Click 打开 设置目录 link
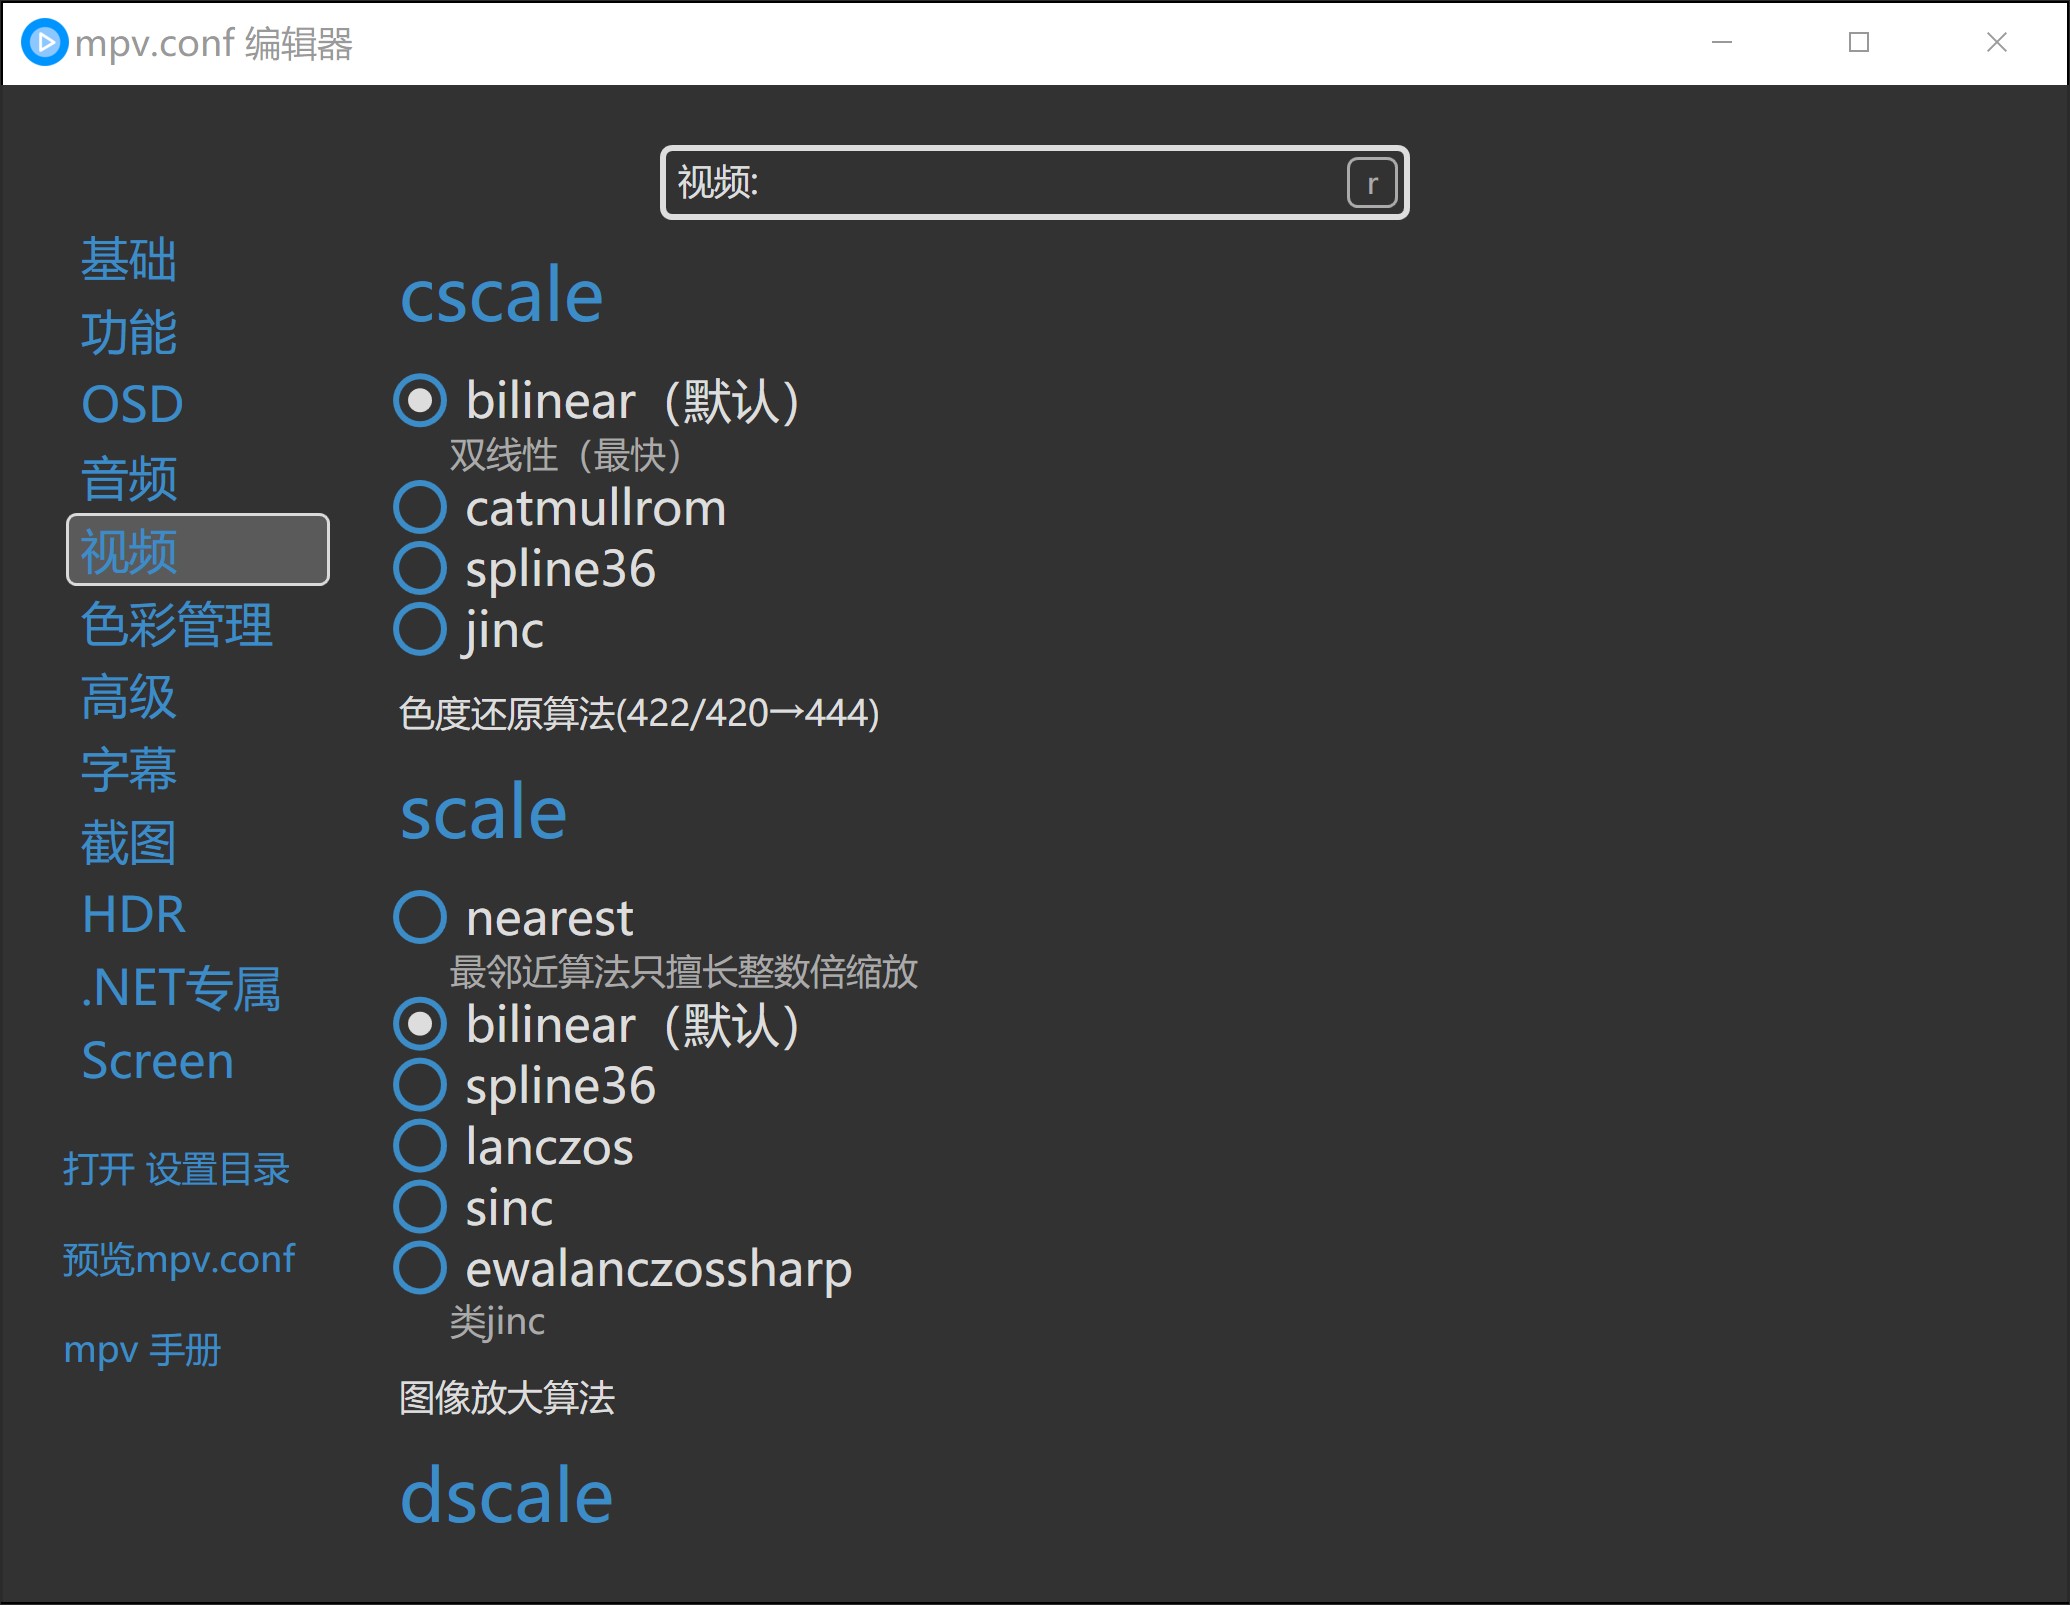 click(176, 1169)
